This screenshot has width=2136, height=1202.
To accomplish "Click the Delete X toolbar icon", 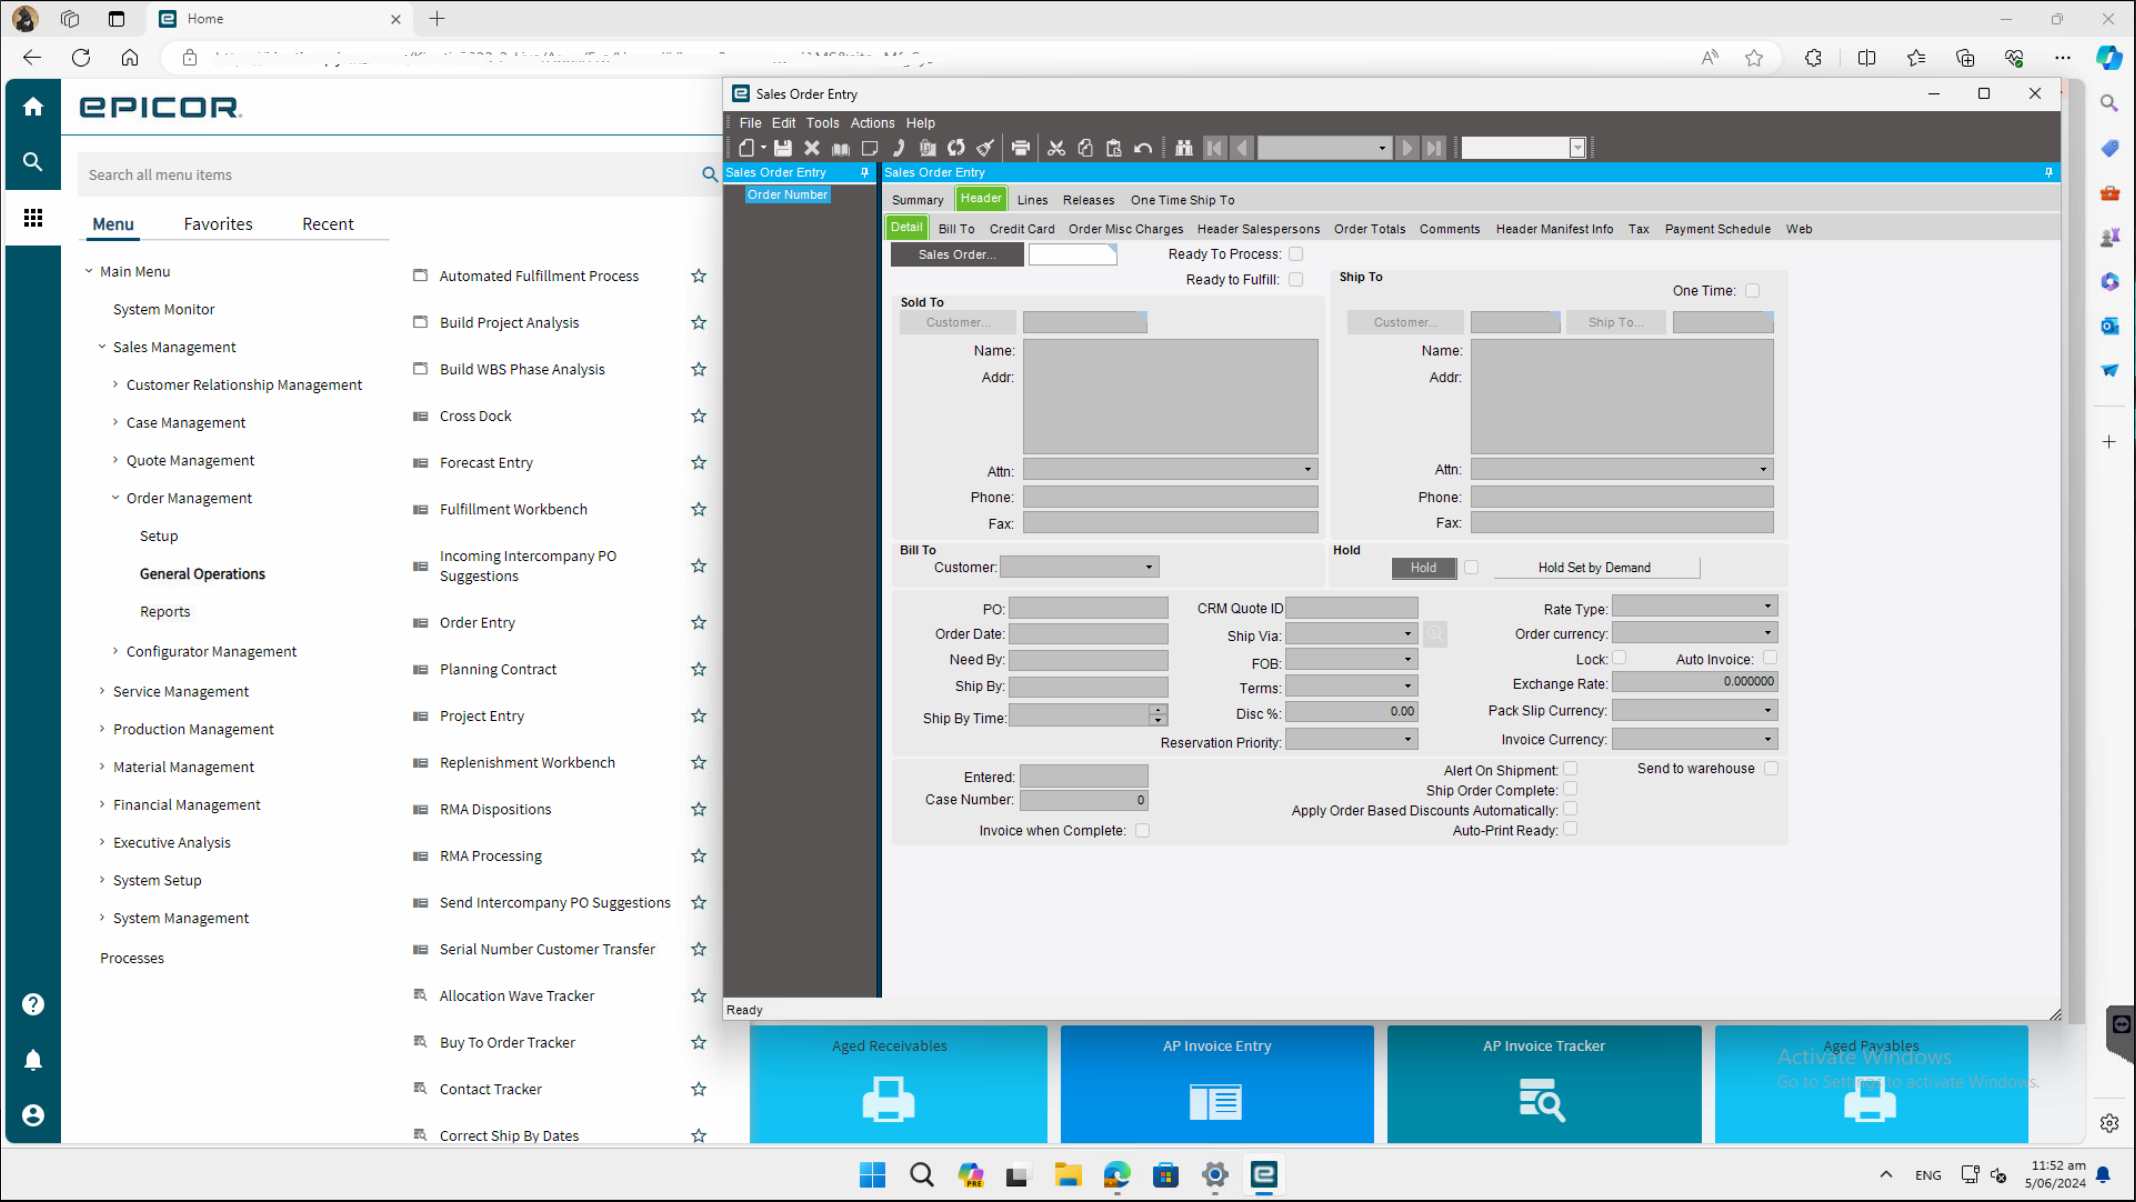I will click(812, 148).
